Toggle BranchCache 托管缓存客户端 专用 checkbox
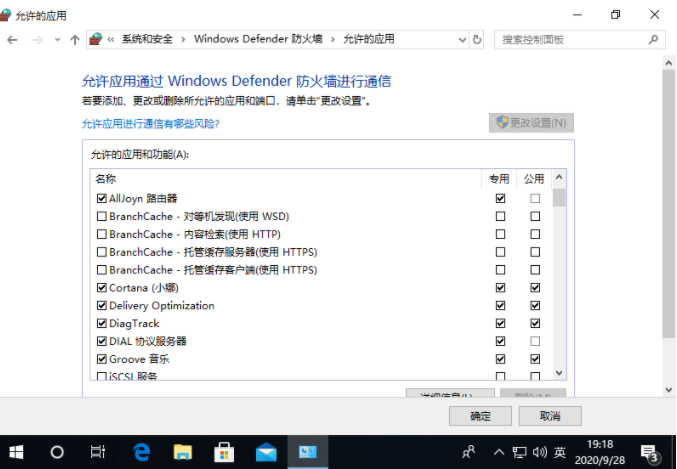The image size is (677, 469). [x=500, y=270]
